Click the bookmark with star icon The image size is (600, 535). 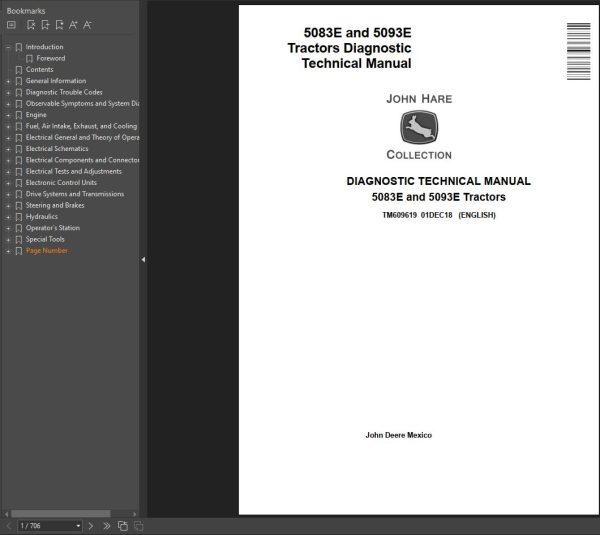[x=59, y=25]
